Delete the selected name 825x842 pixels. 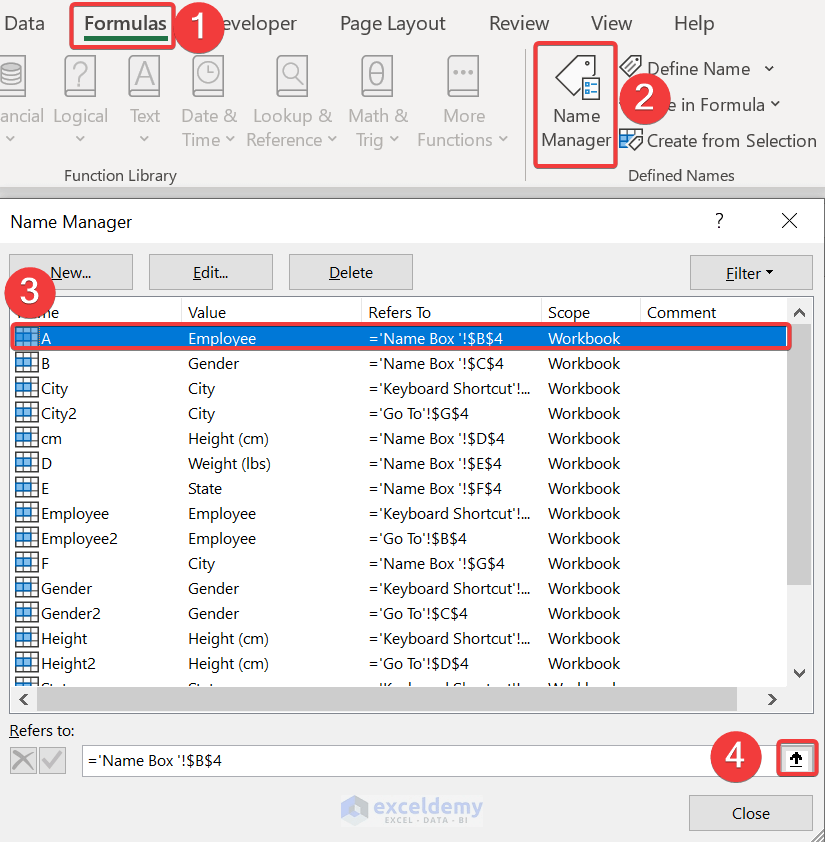click(350, 272)
